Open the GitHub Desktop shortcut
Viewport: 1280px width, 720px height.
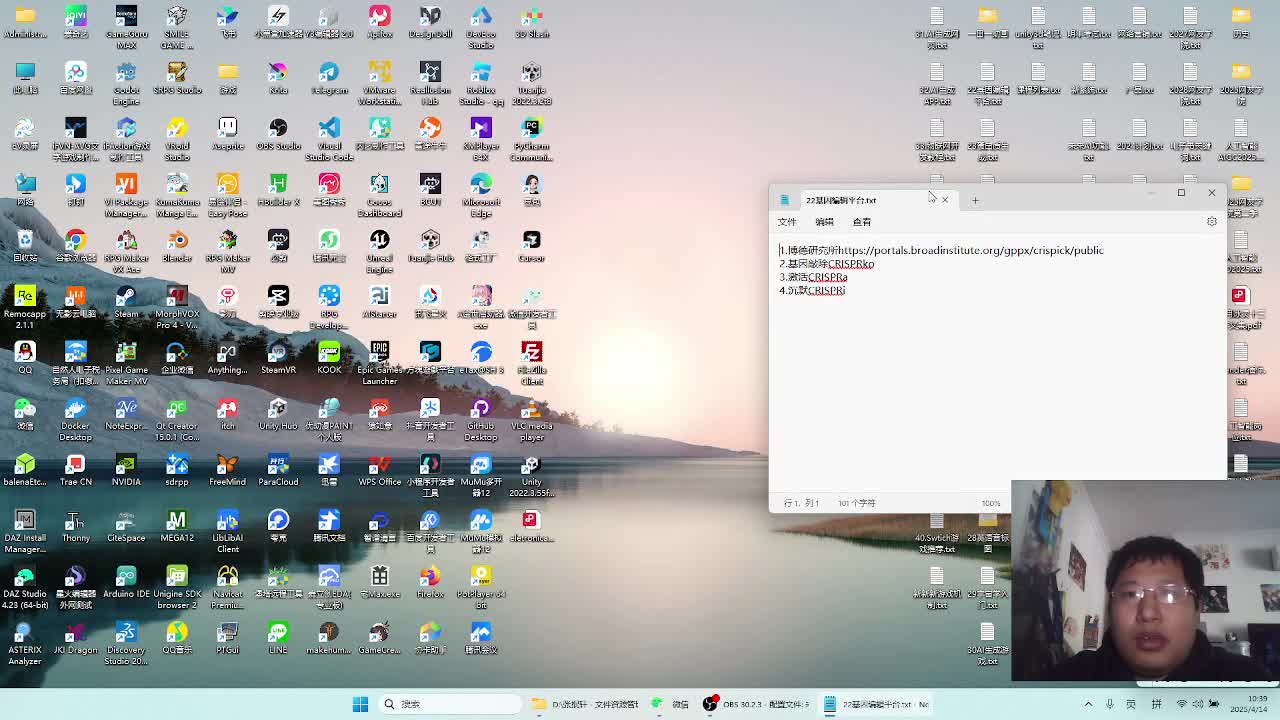[x=481, y=418]
